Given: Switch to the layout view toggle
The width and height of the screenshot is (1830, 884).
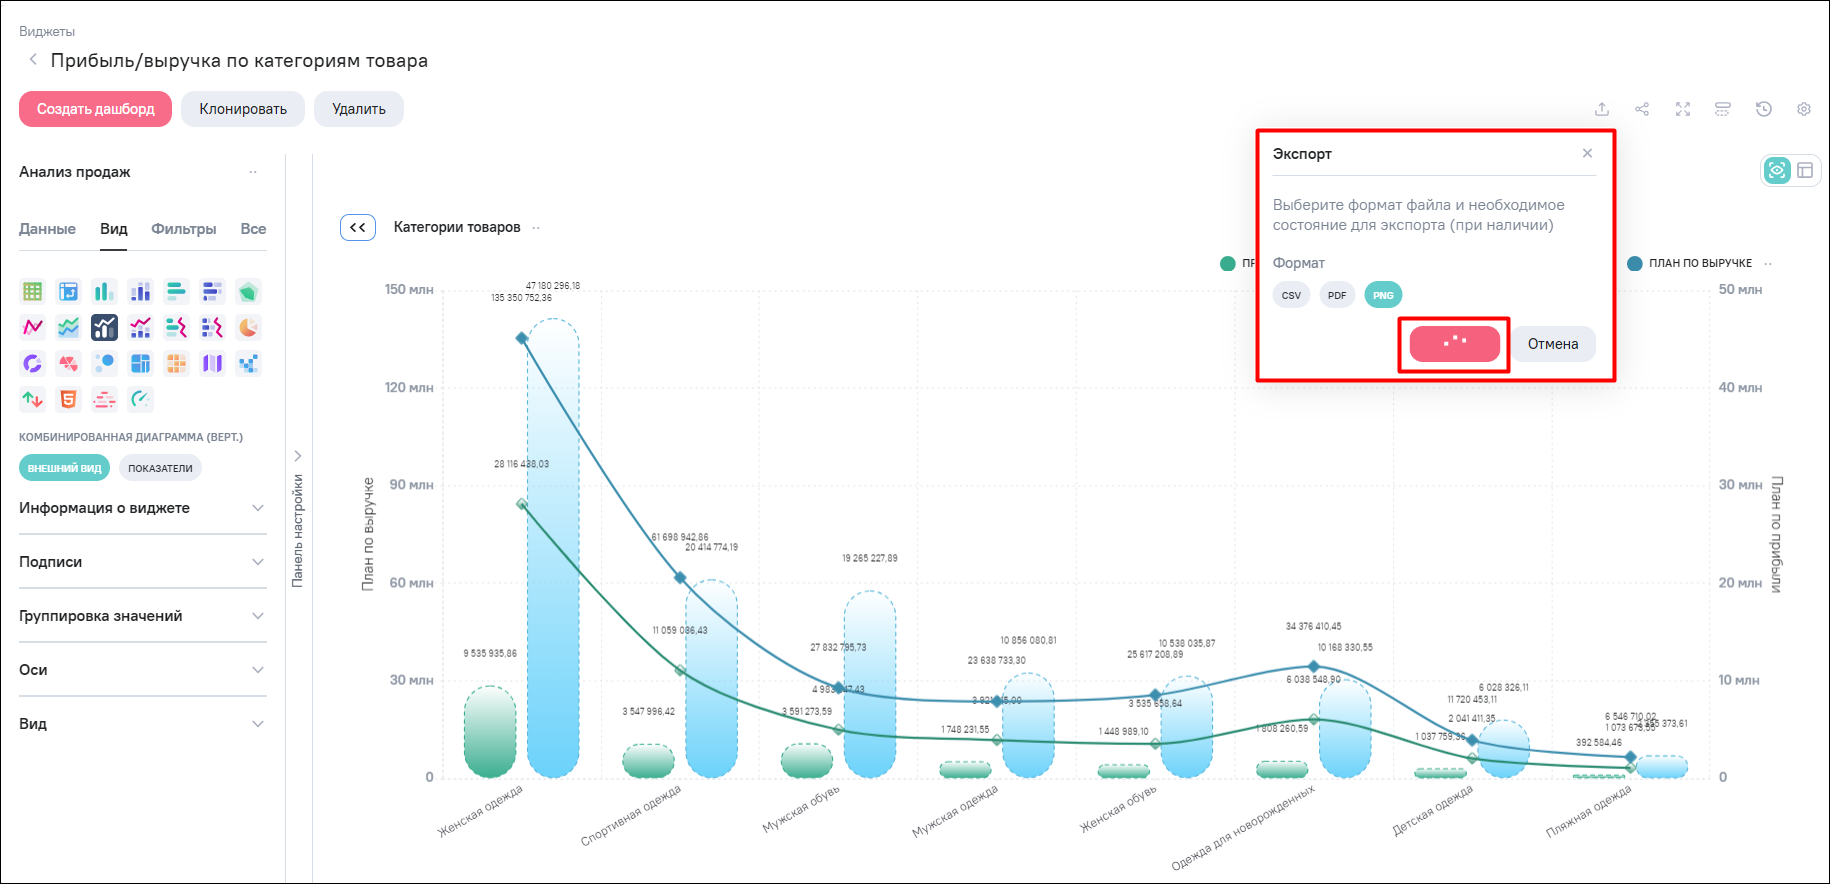Looking at the screenshot, I should click(x=1805, y=170).
